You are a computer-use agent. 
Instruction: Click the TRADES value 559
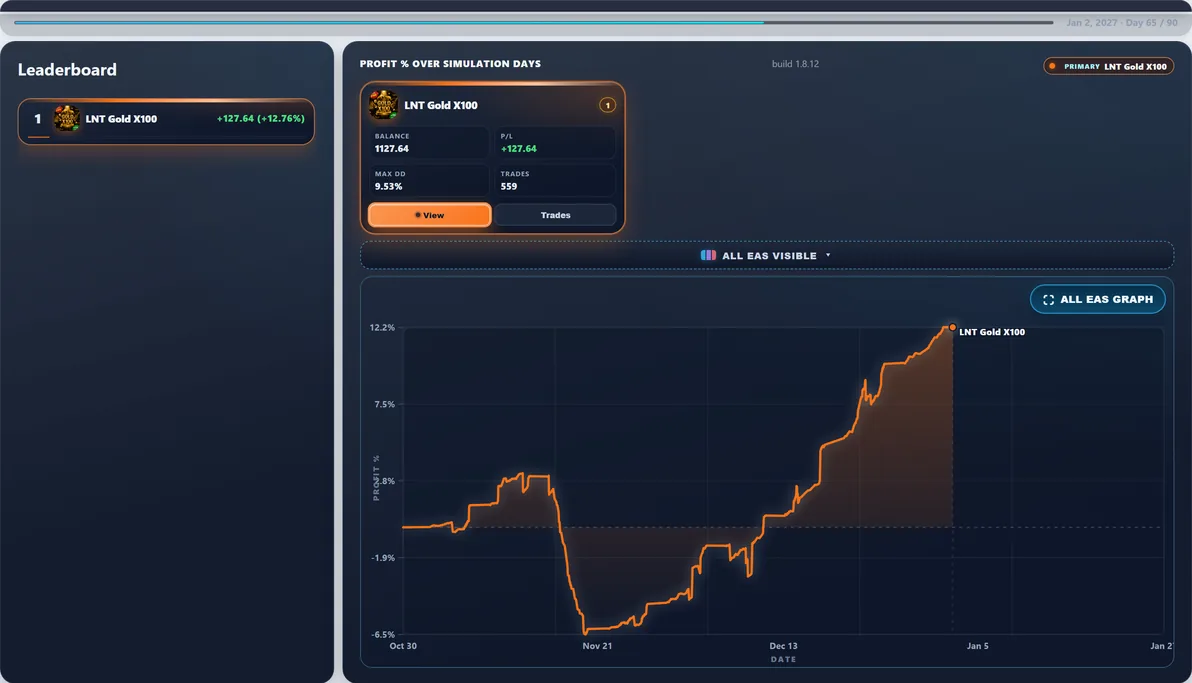[x=509, y=186]
